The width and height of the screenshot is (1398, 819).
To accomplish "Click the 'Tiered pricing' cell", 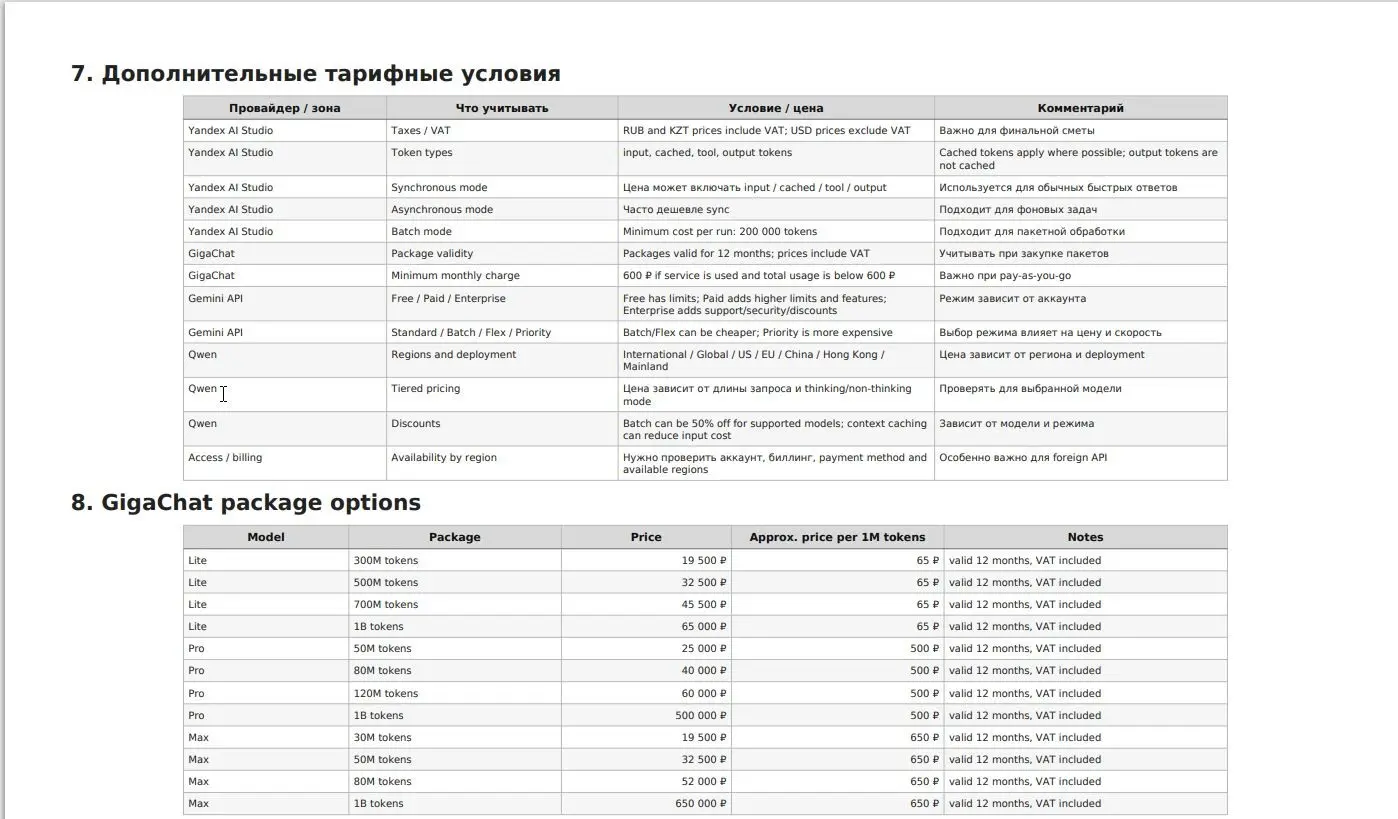I will (x=502, y=395).
